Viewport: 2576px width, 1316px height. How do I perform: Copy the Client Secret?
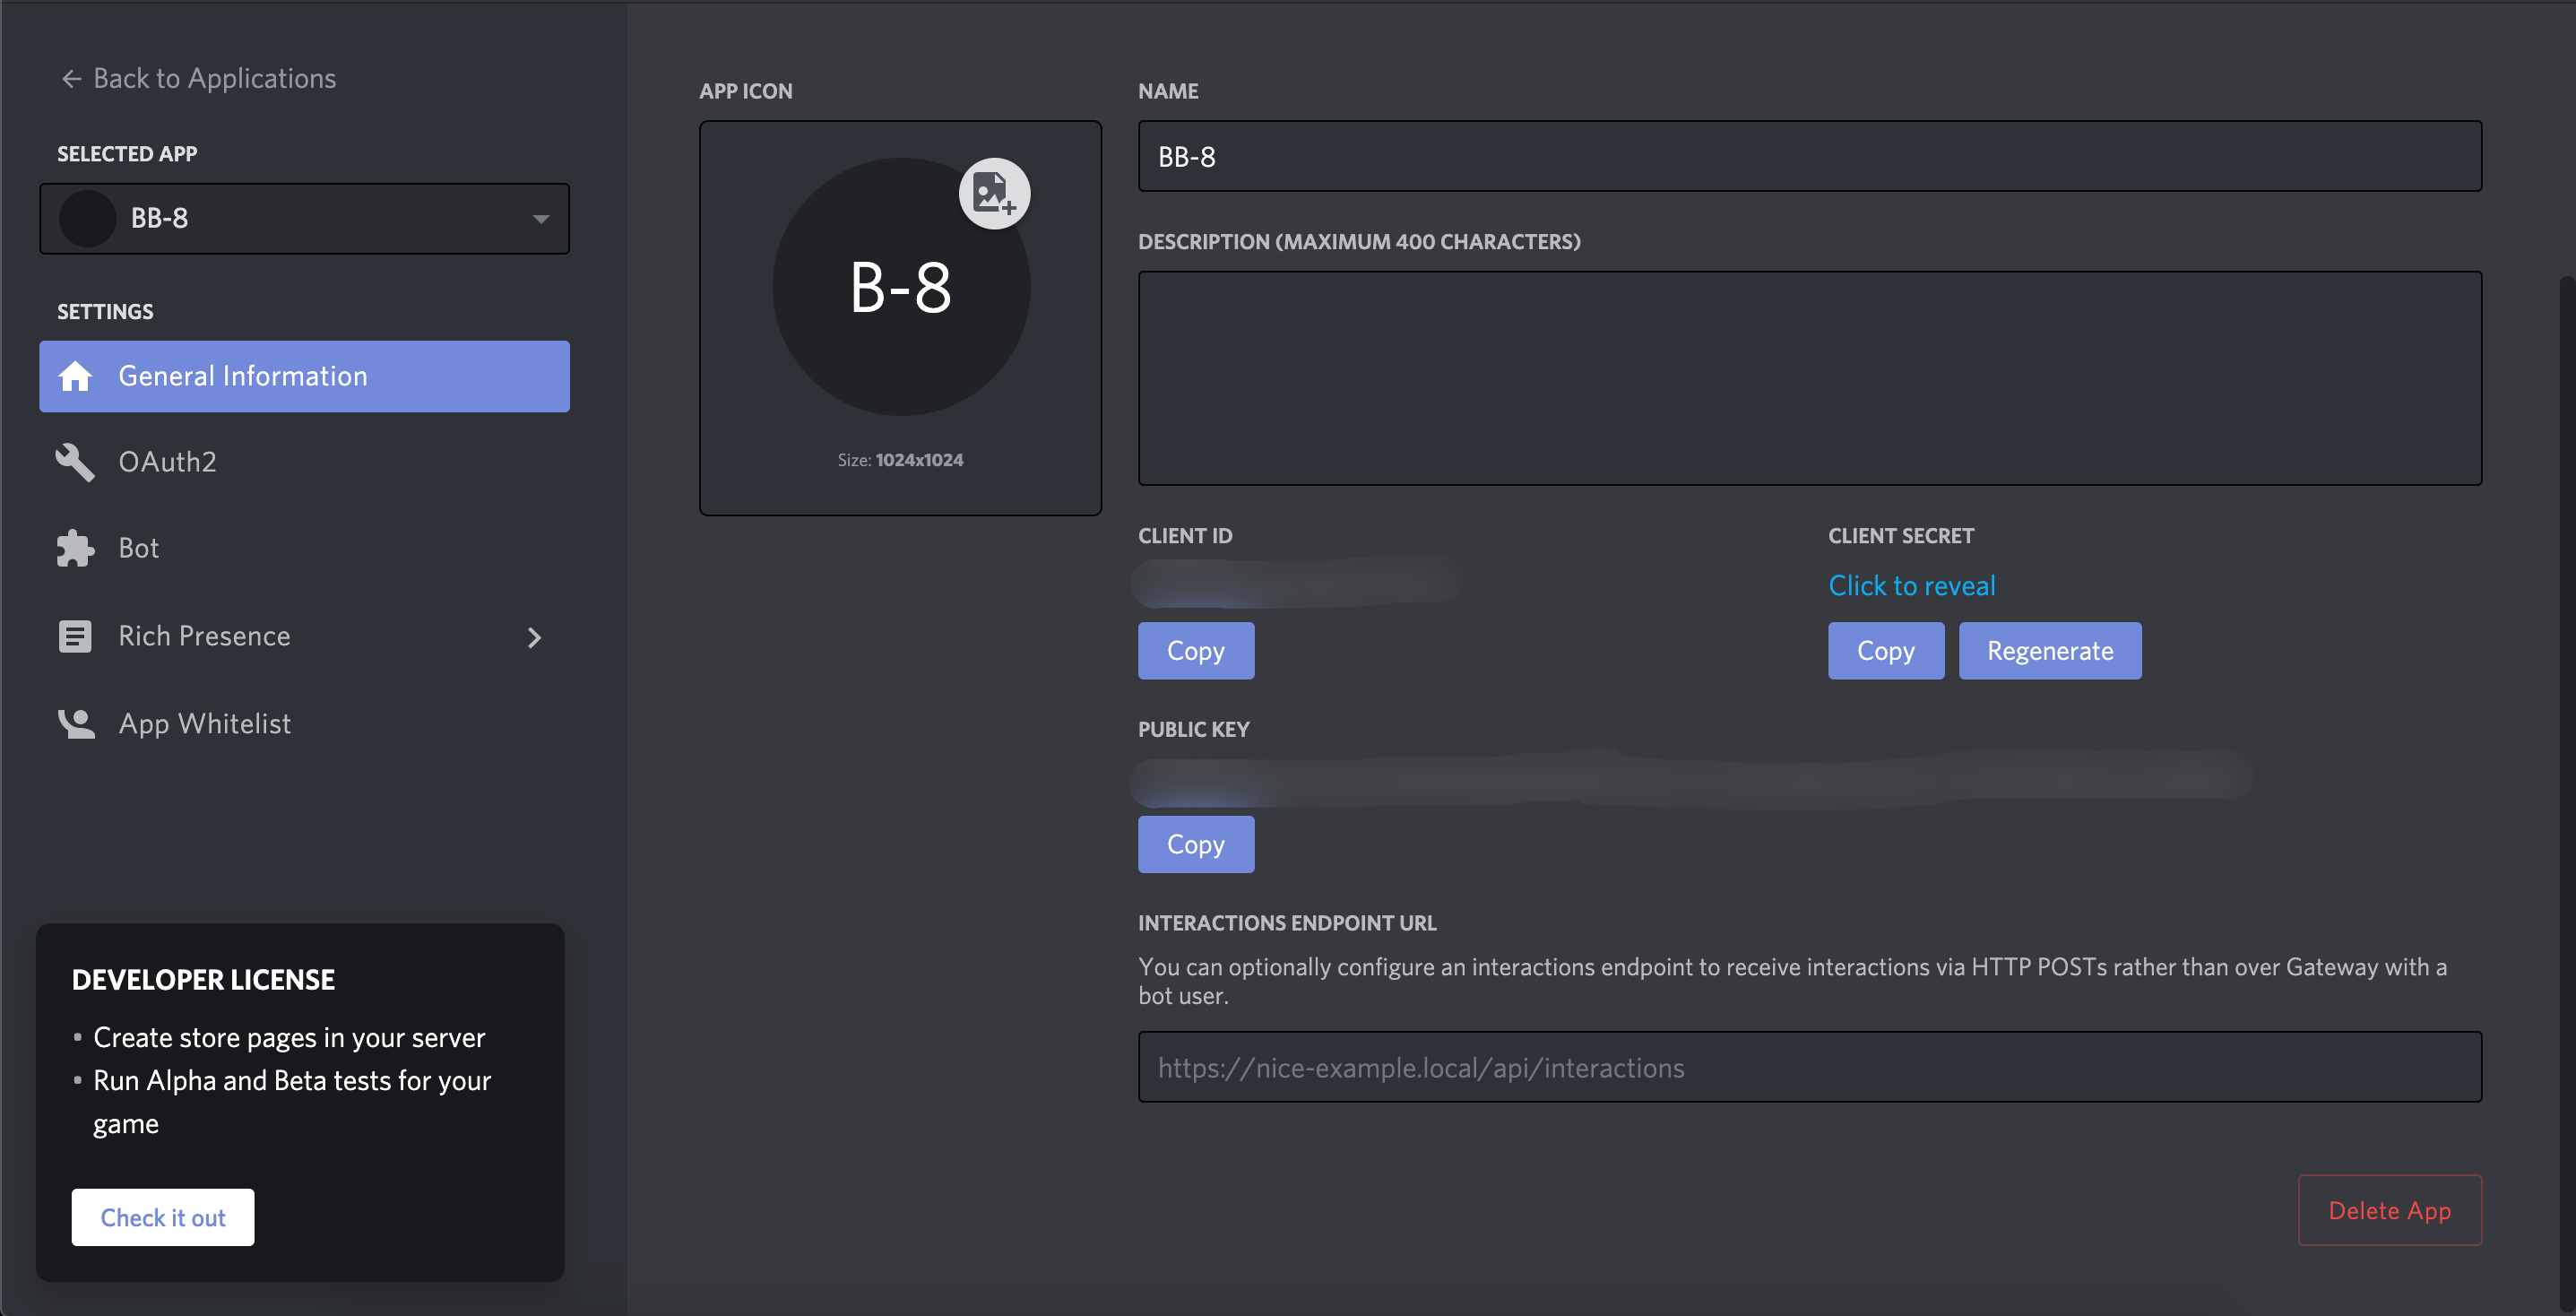[x=1886, y=651]
